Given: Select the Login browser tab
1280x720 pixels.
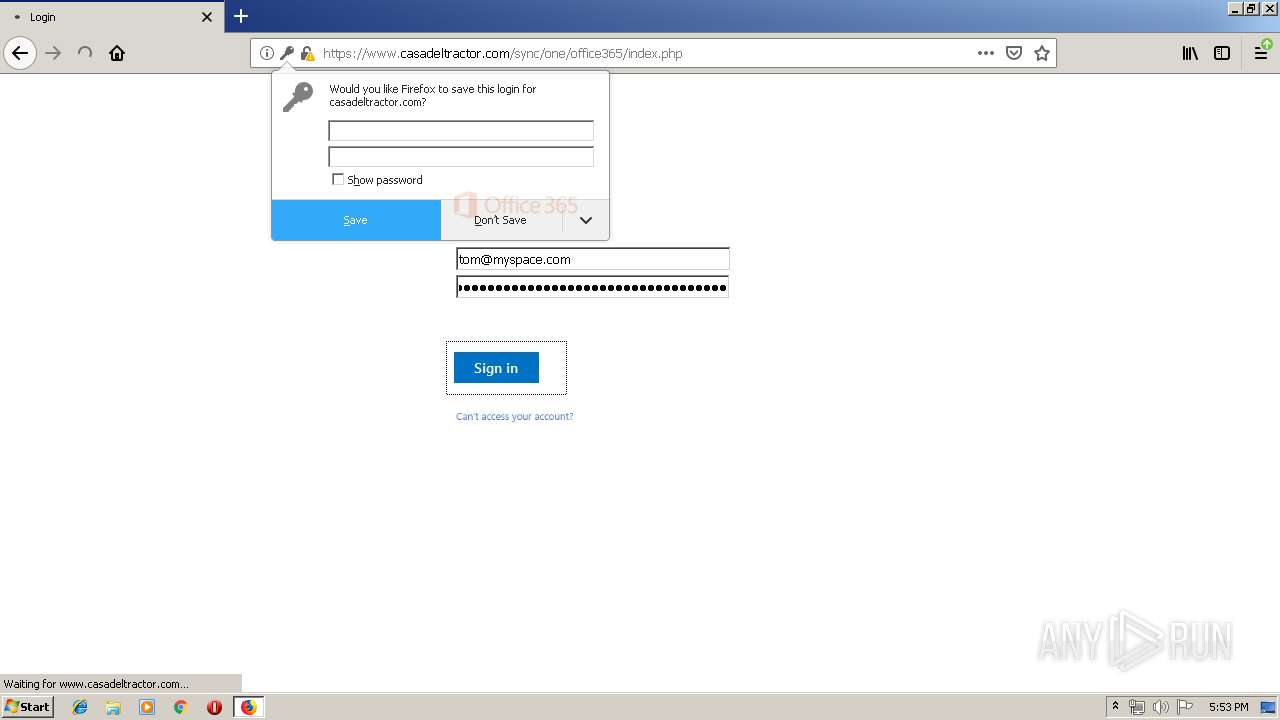Looking at the screenshot, I should (110, 17).
